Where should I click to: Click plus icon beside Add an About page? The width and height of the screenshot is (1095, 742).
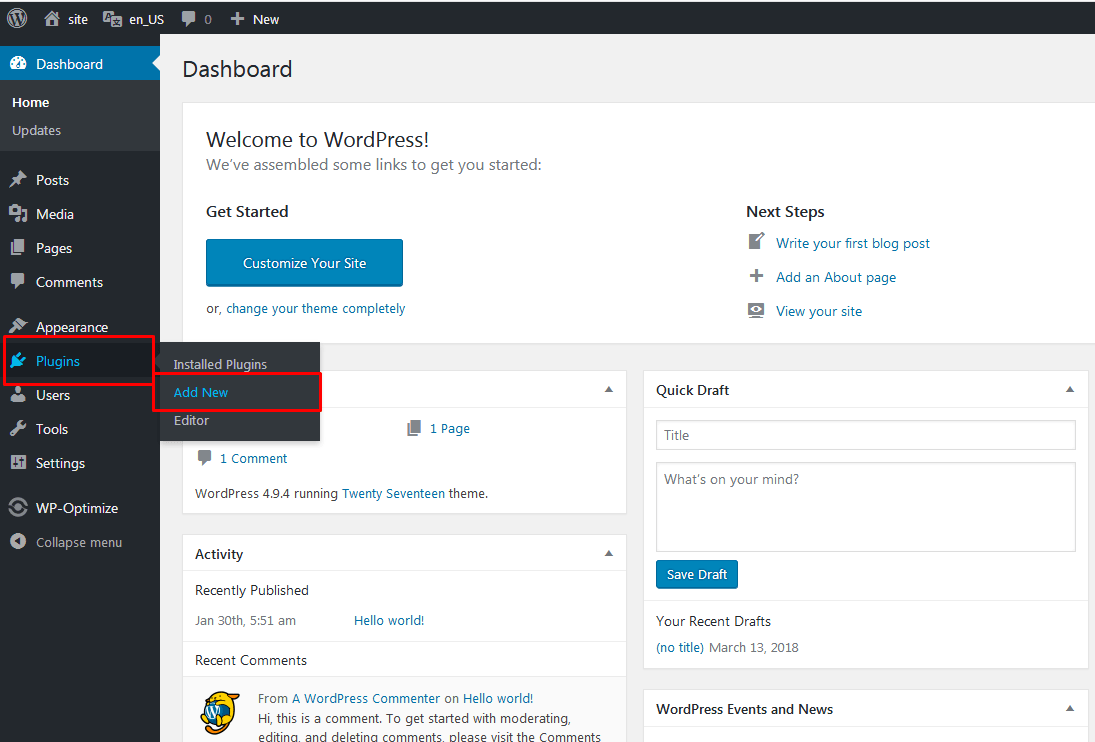756,276
